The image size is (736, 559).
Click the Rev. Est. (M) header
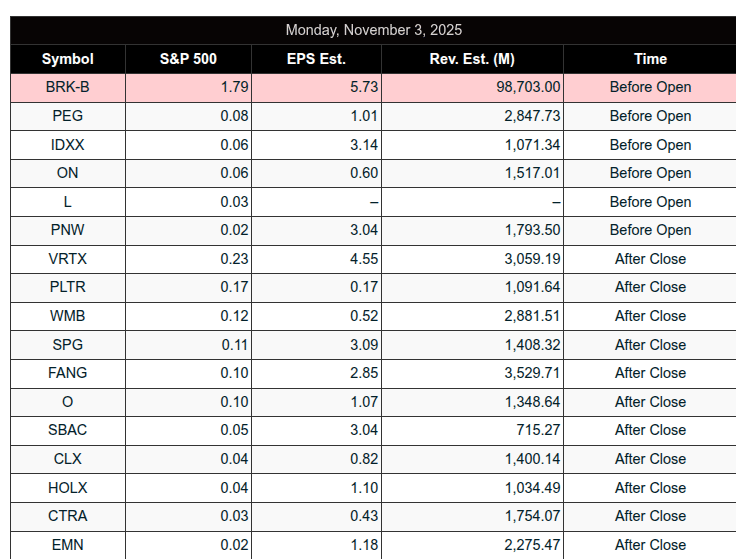(472, 59)
